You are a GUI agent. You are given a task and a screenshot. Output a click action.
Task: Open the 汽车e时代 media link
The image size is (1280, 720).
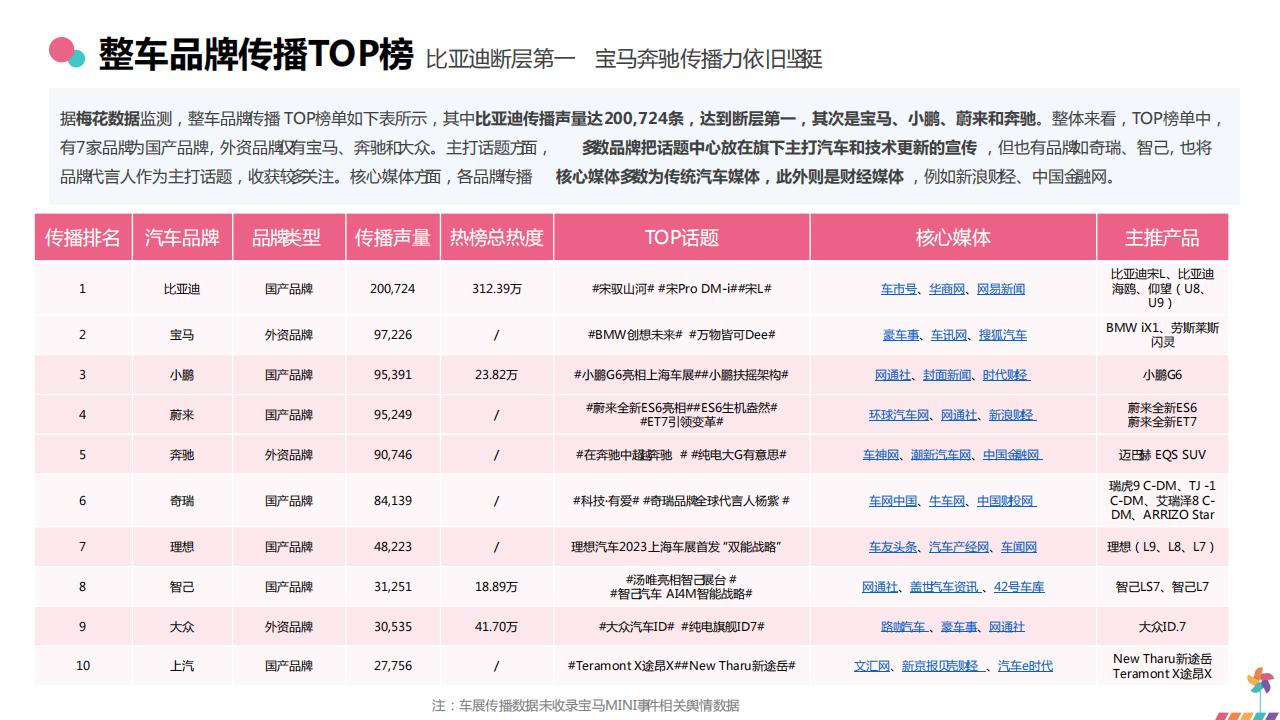(x=1025, y=666)
